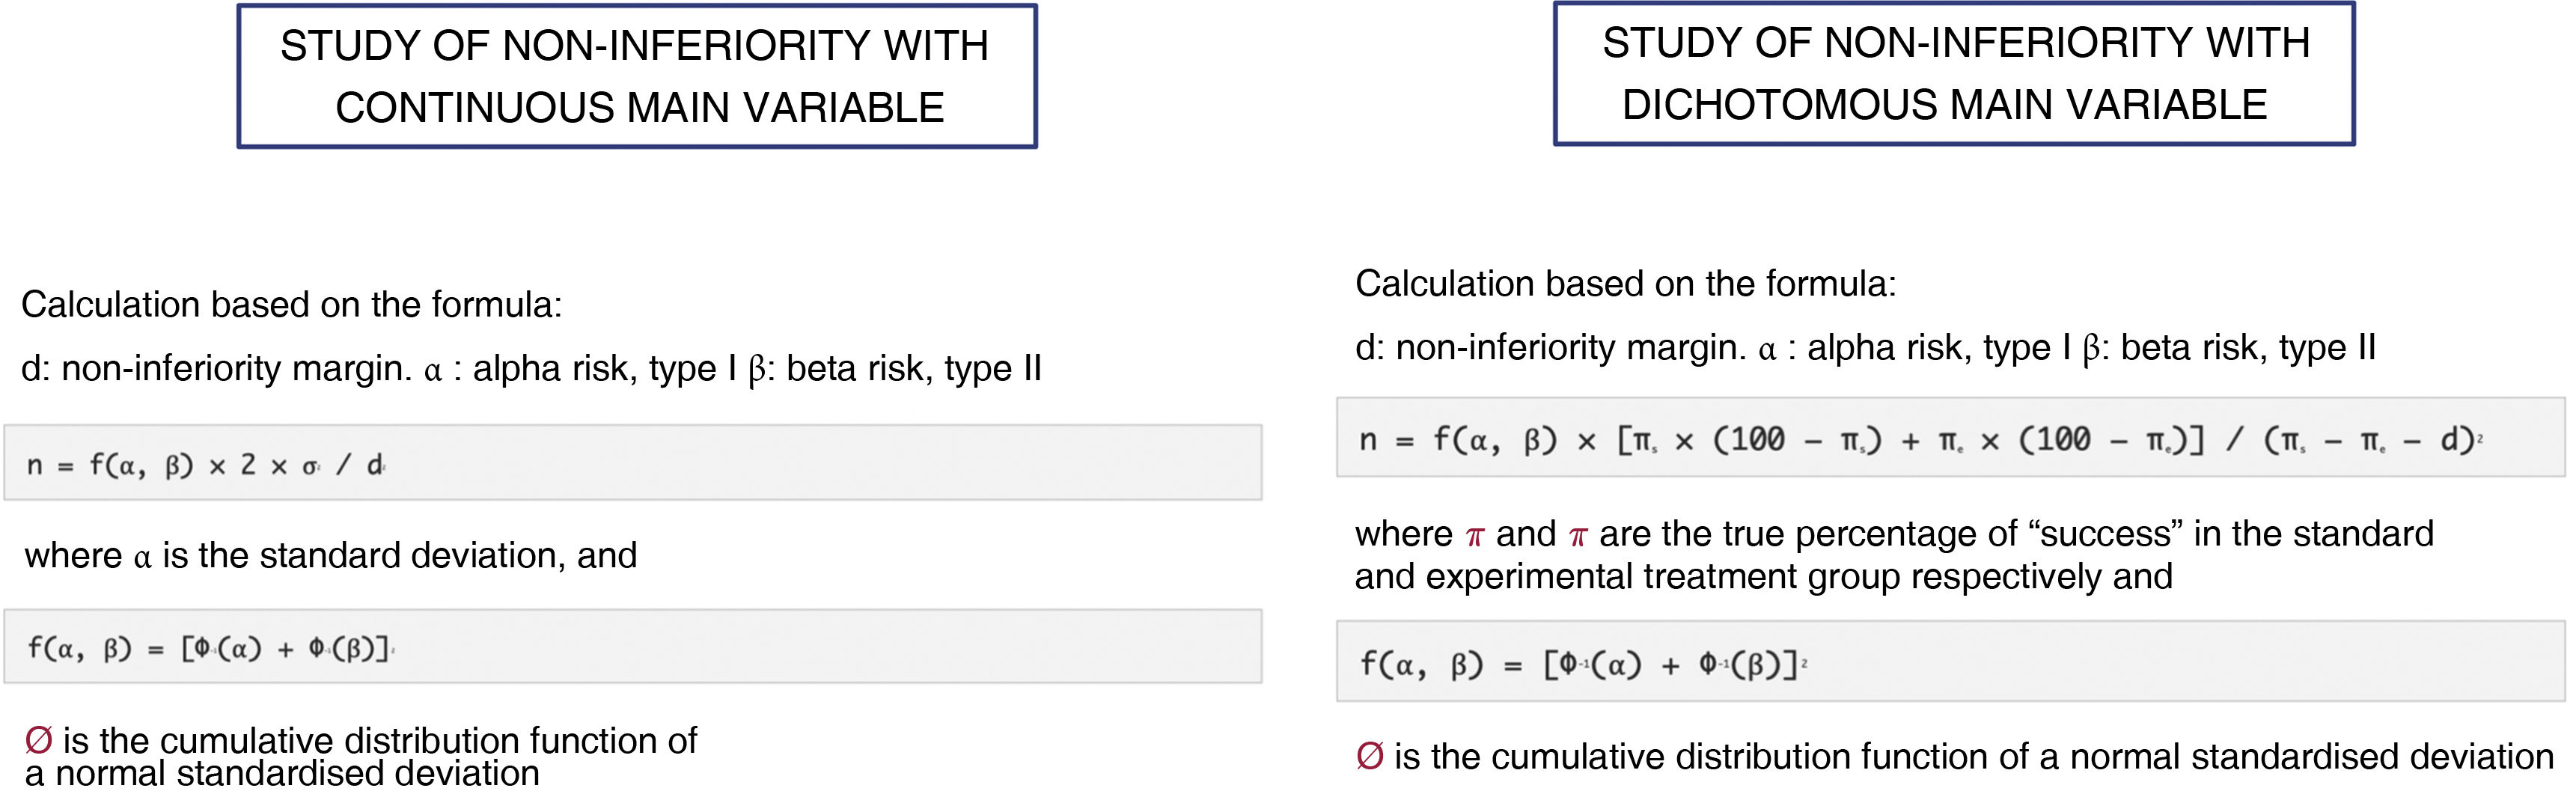Click the 'Dichotomous Main Variable' title box
This screenshot has width=2576, height=800.
[x=1953, y=73]
